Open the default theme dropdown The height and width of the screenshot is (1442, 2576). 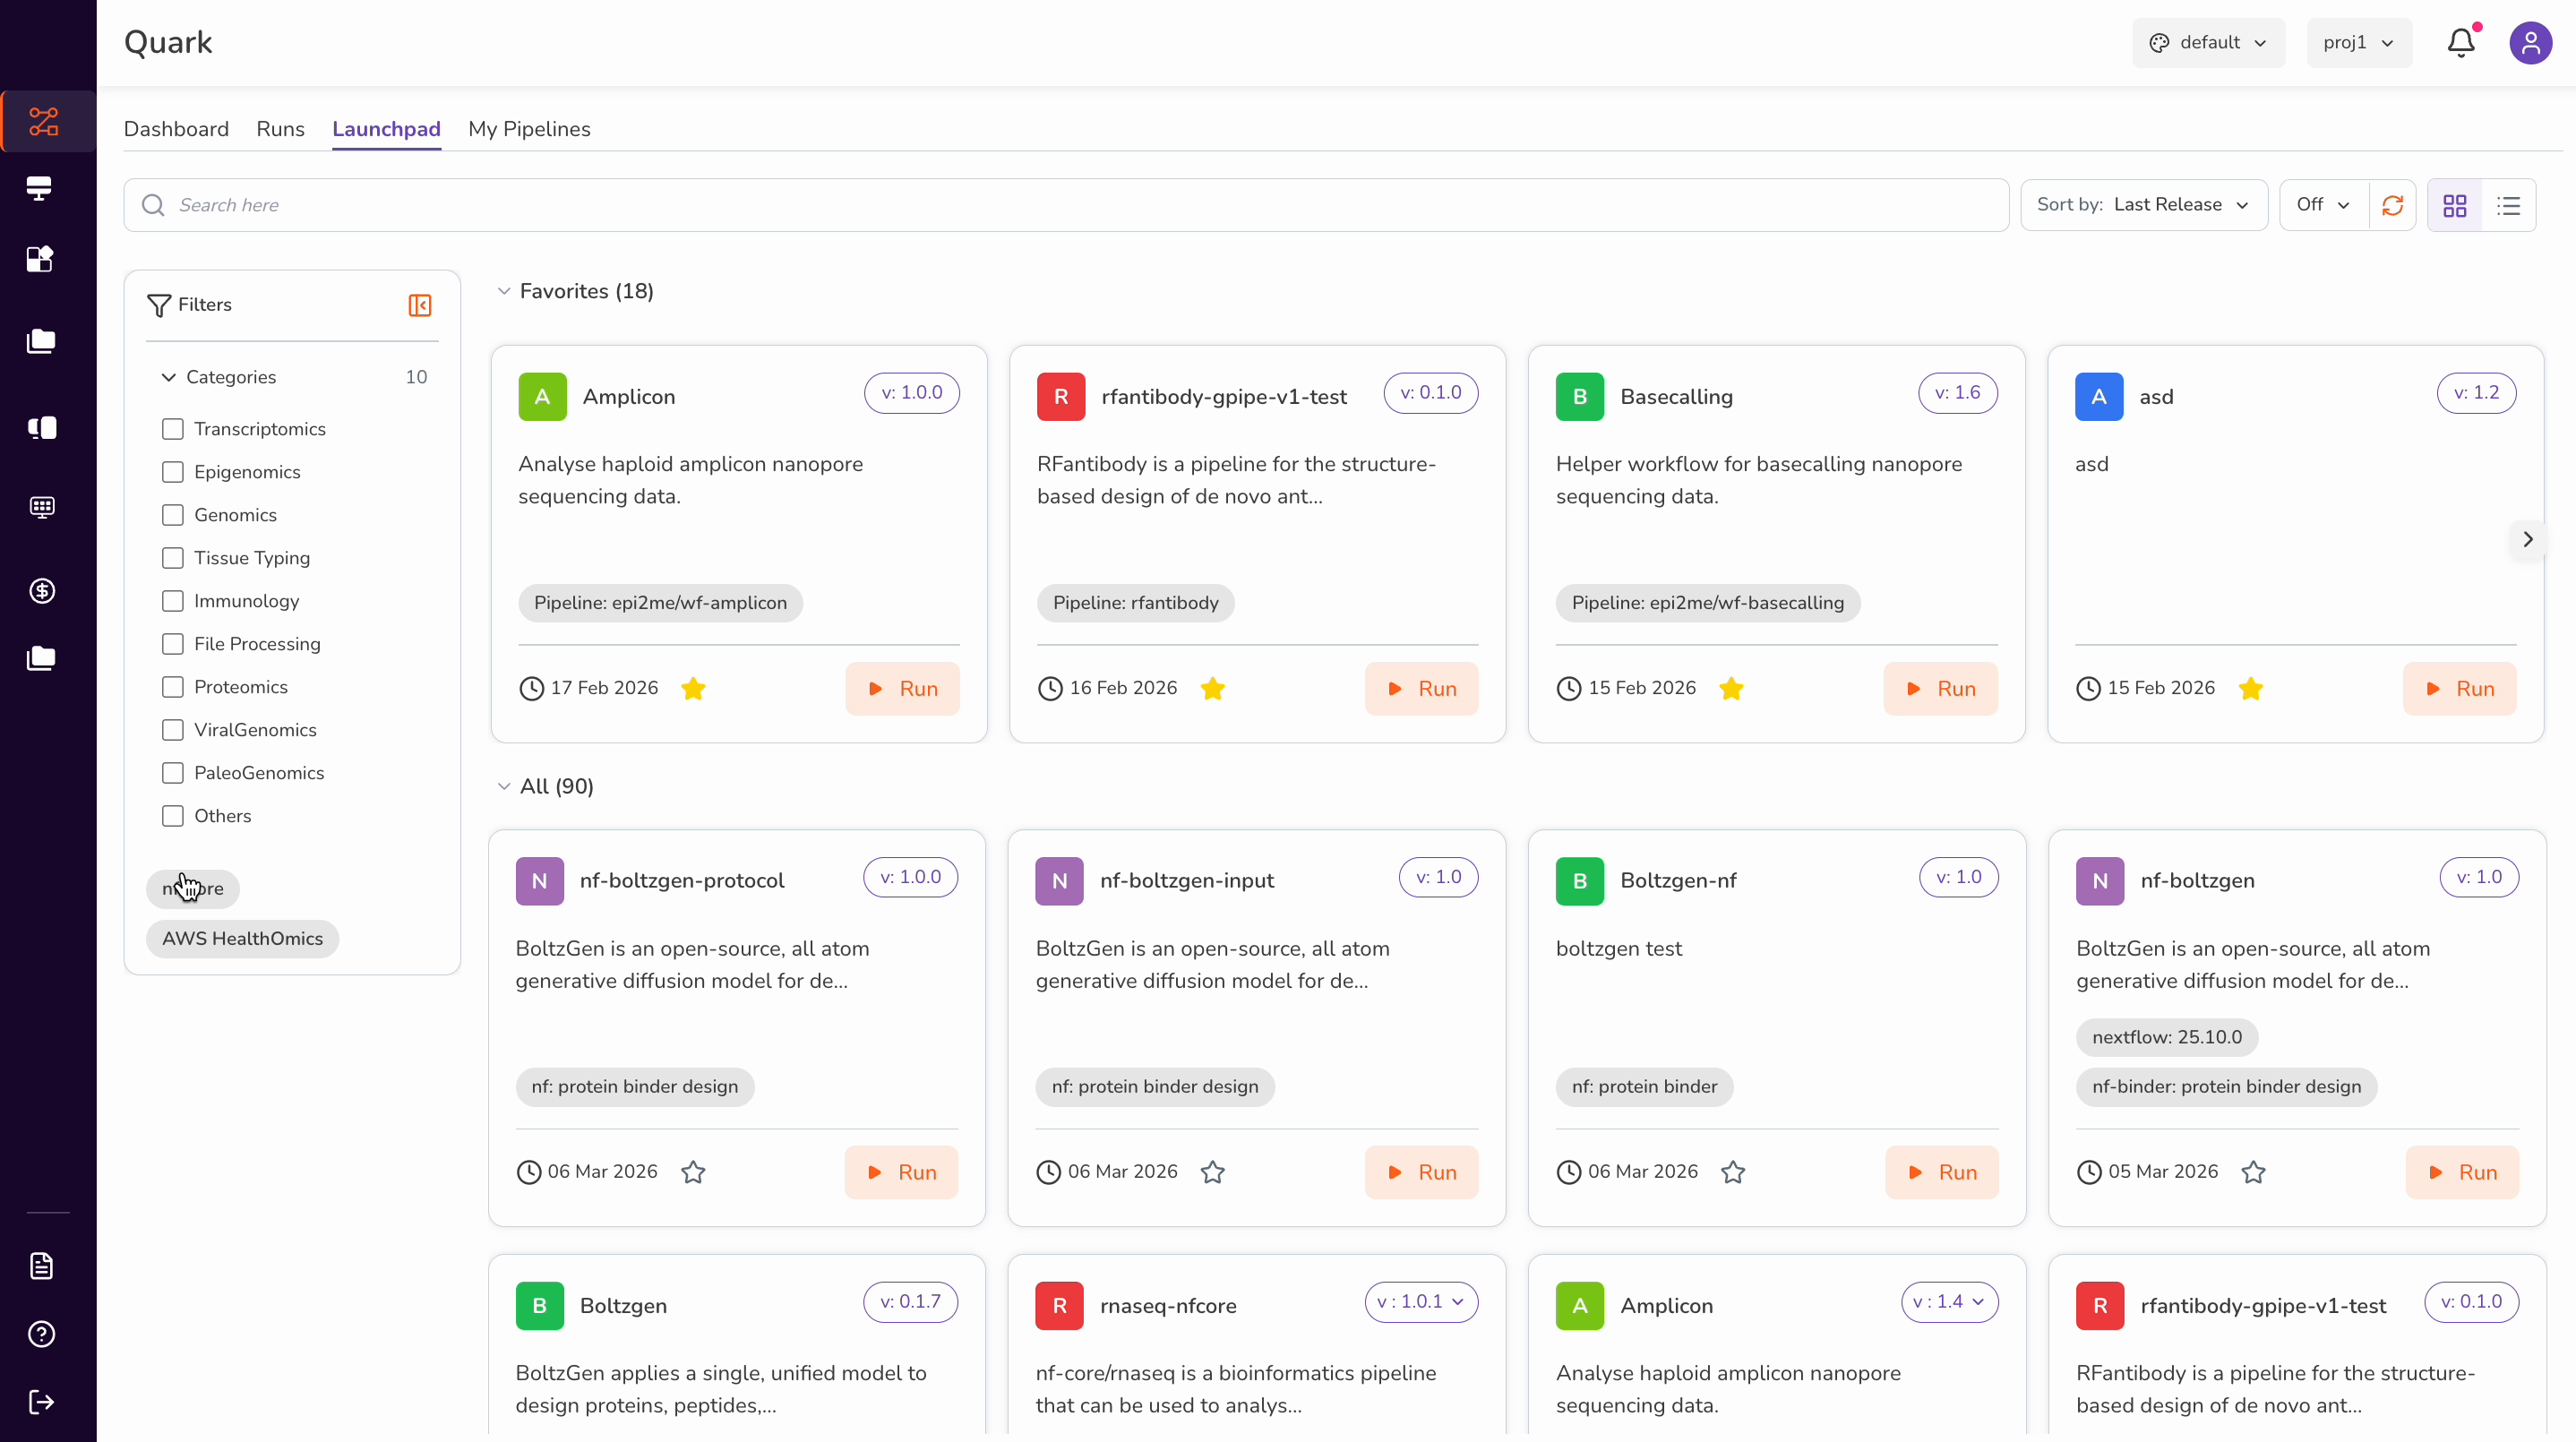point(2208,42)
